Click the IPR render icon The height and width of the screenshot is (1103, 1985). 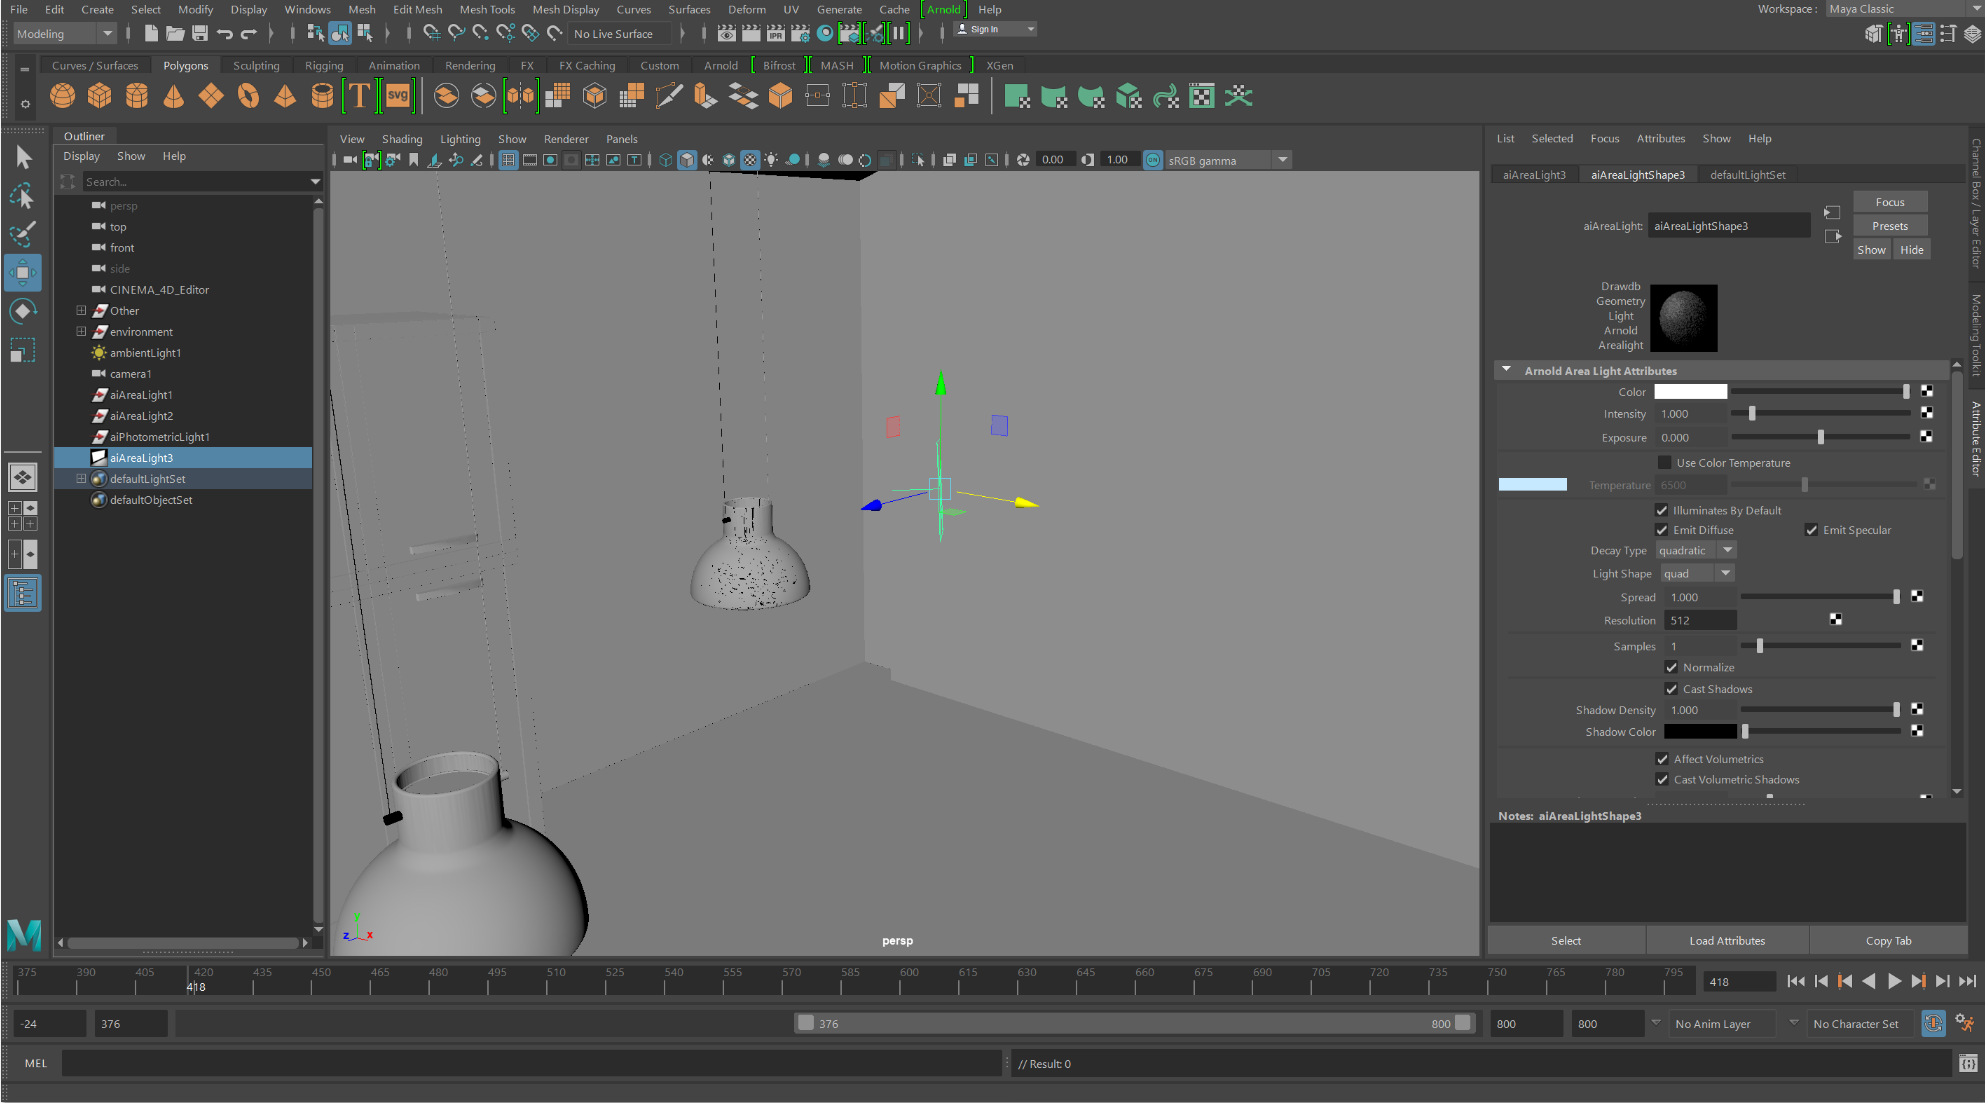tap(776, 33)
